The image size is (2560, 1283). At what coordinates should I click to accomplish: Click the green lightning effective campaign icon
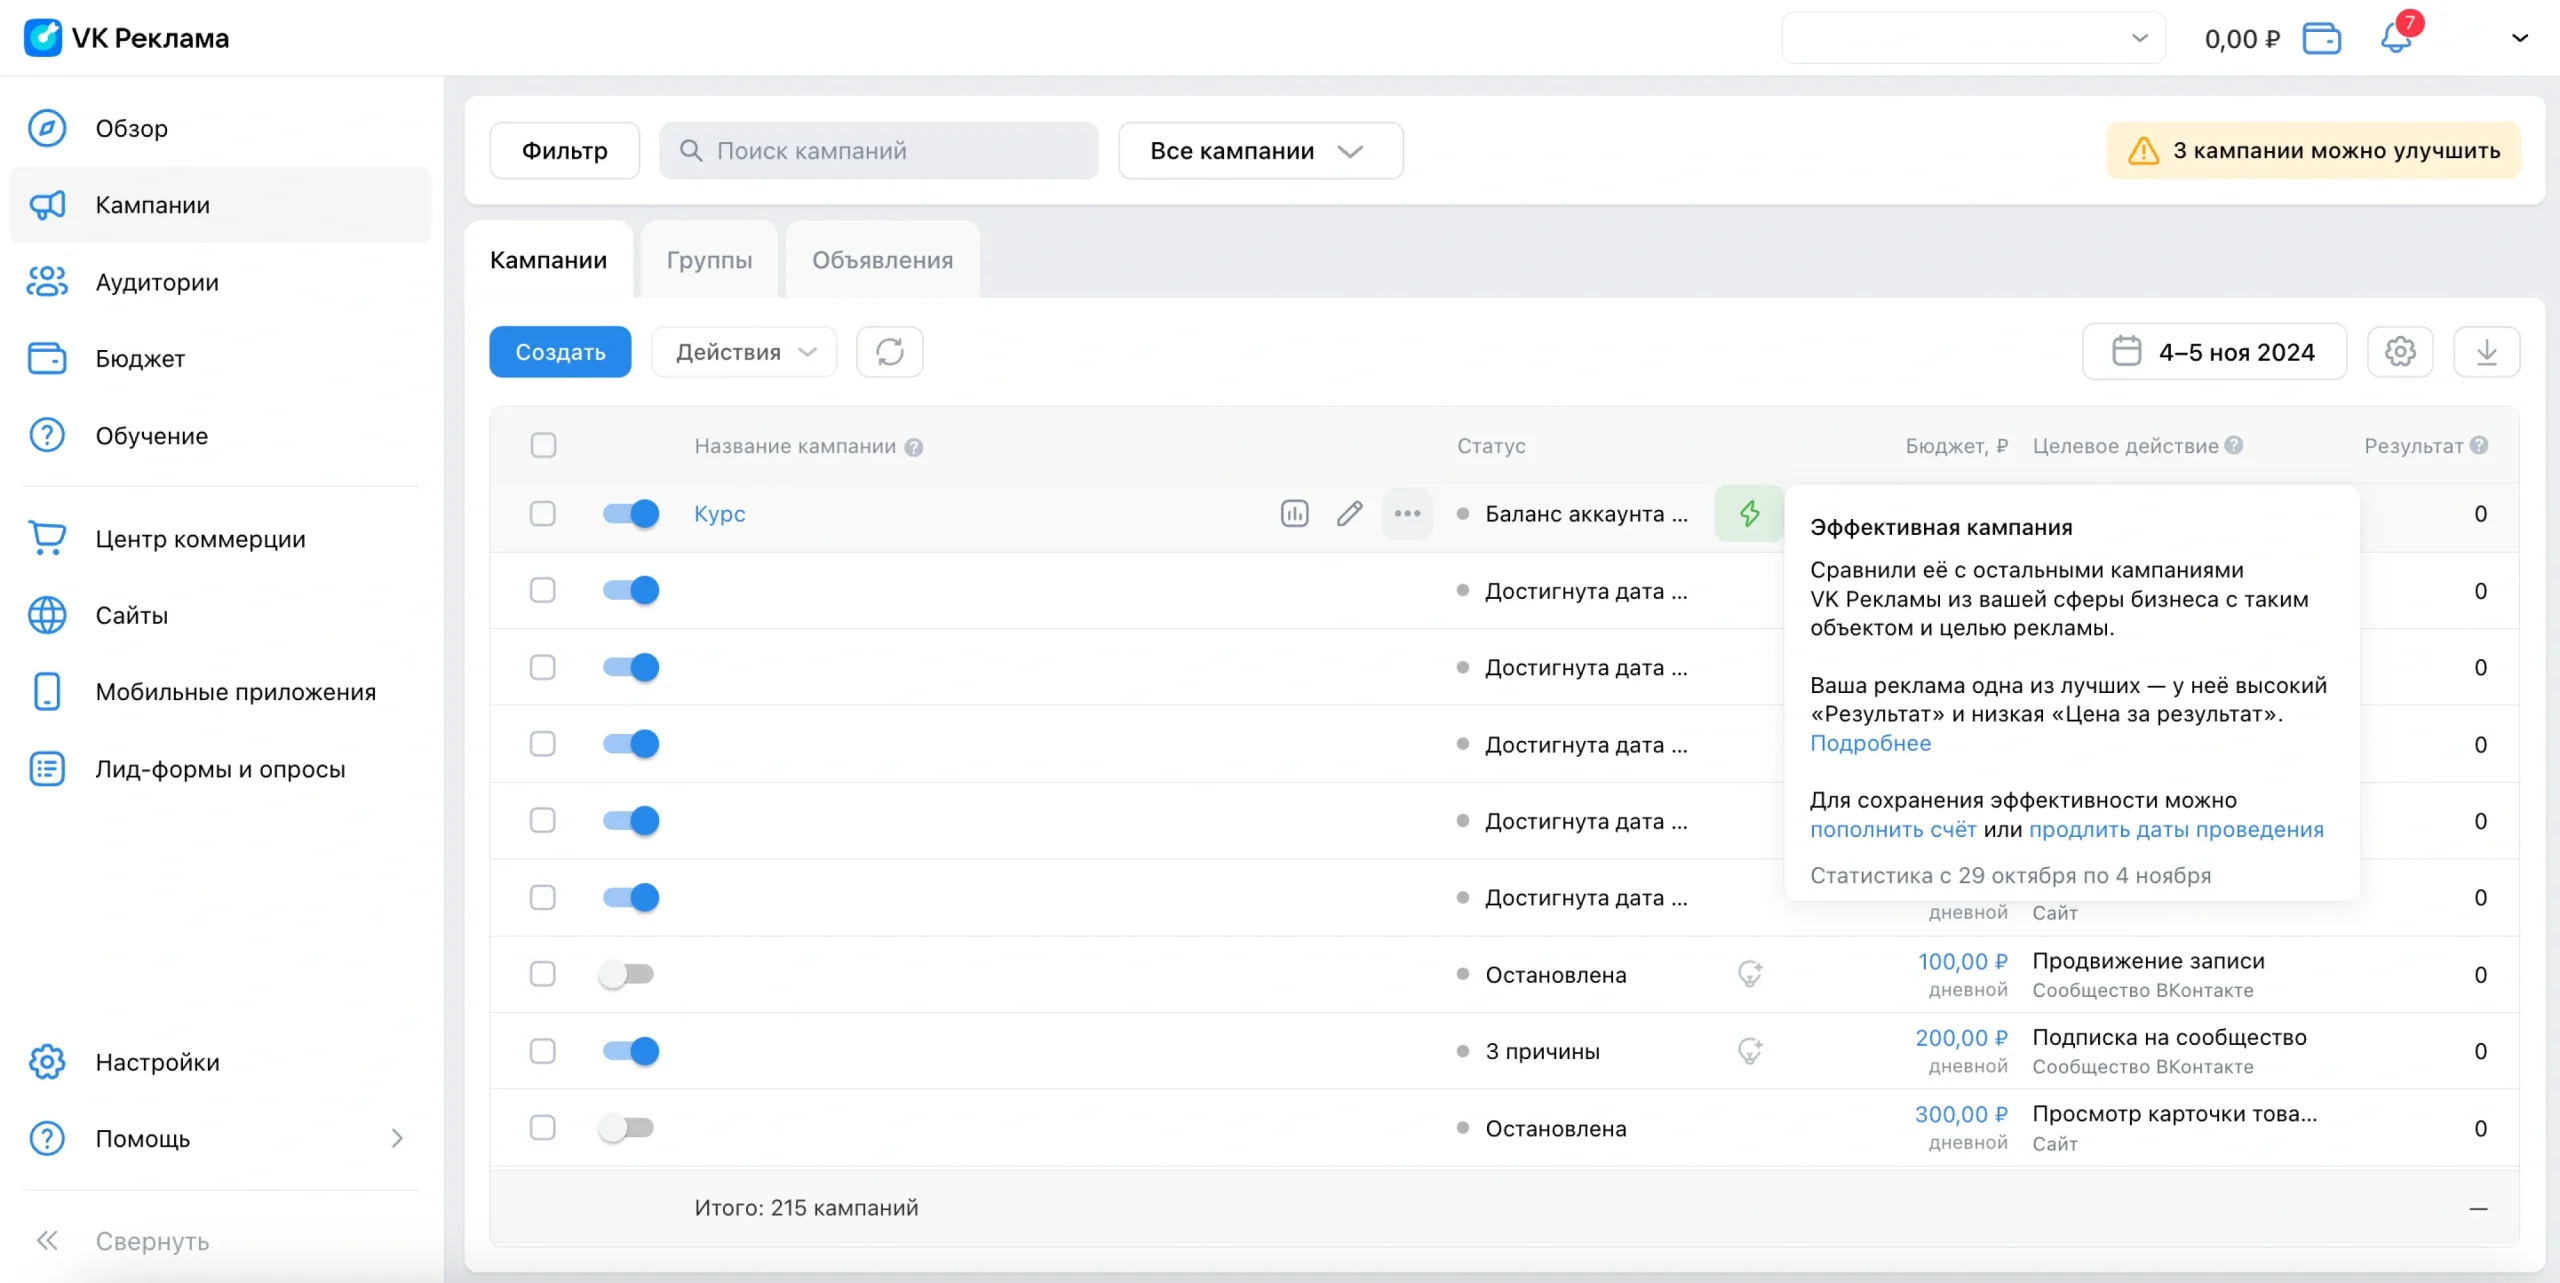pos(1749,514)
